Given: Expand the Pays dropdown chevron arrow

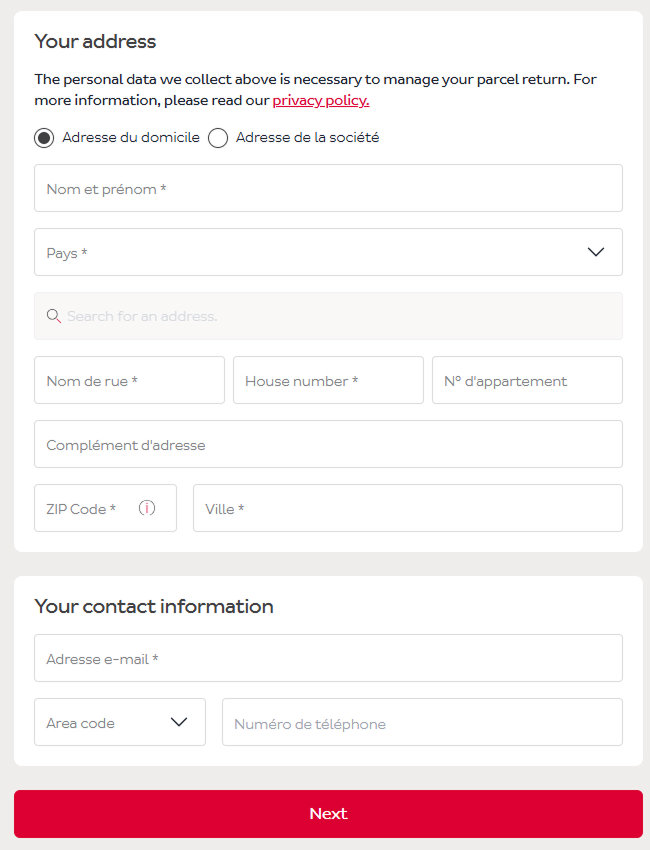Looking at the screenshot, I should 596,252.
